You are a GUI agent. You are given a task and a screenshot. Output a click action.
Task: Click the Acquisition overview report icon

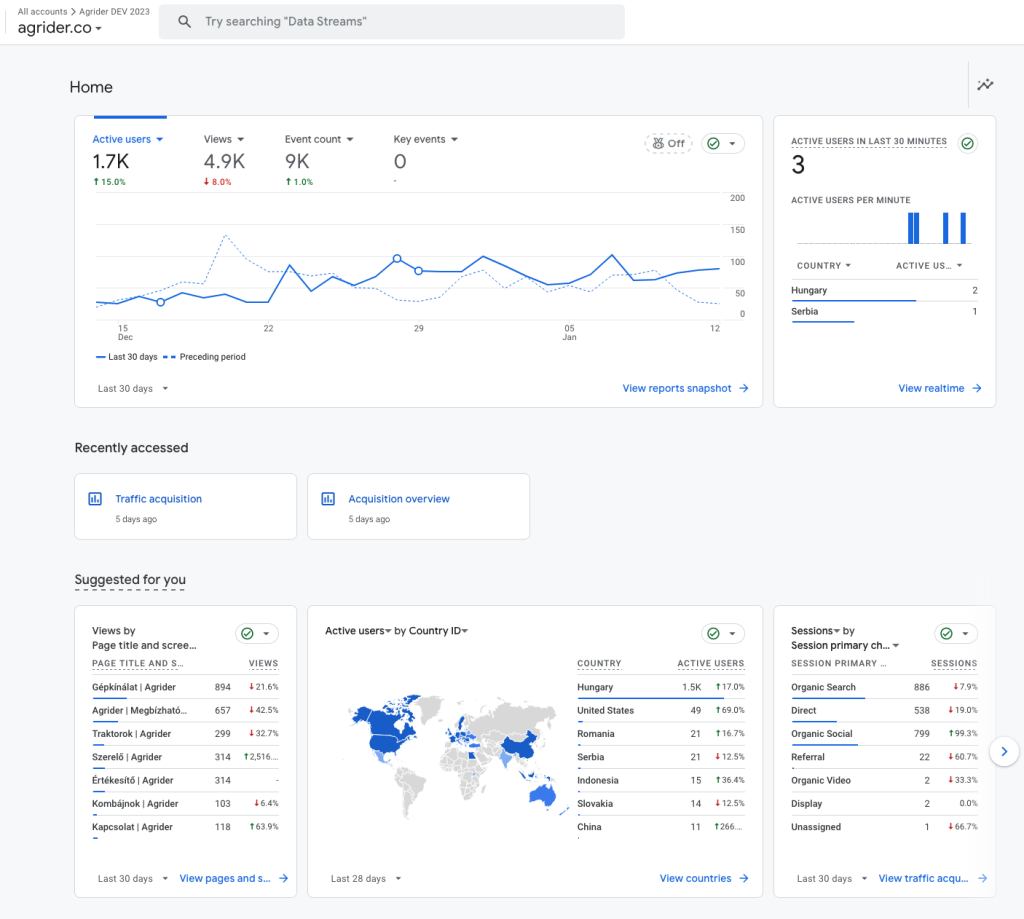(328, 499)
